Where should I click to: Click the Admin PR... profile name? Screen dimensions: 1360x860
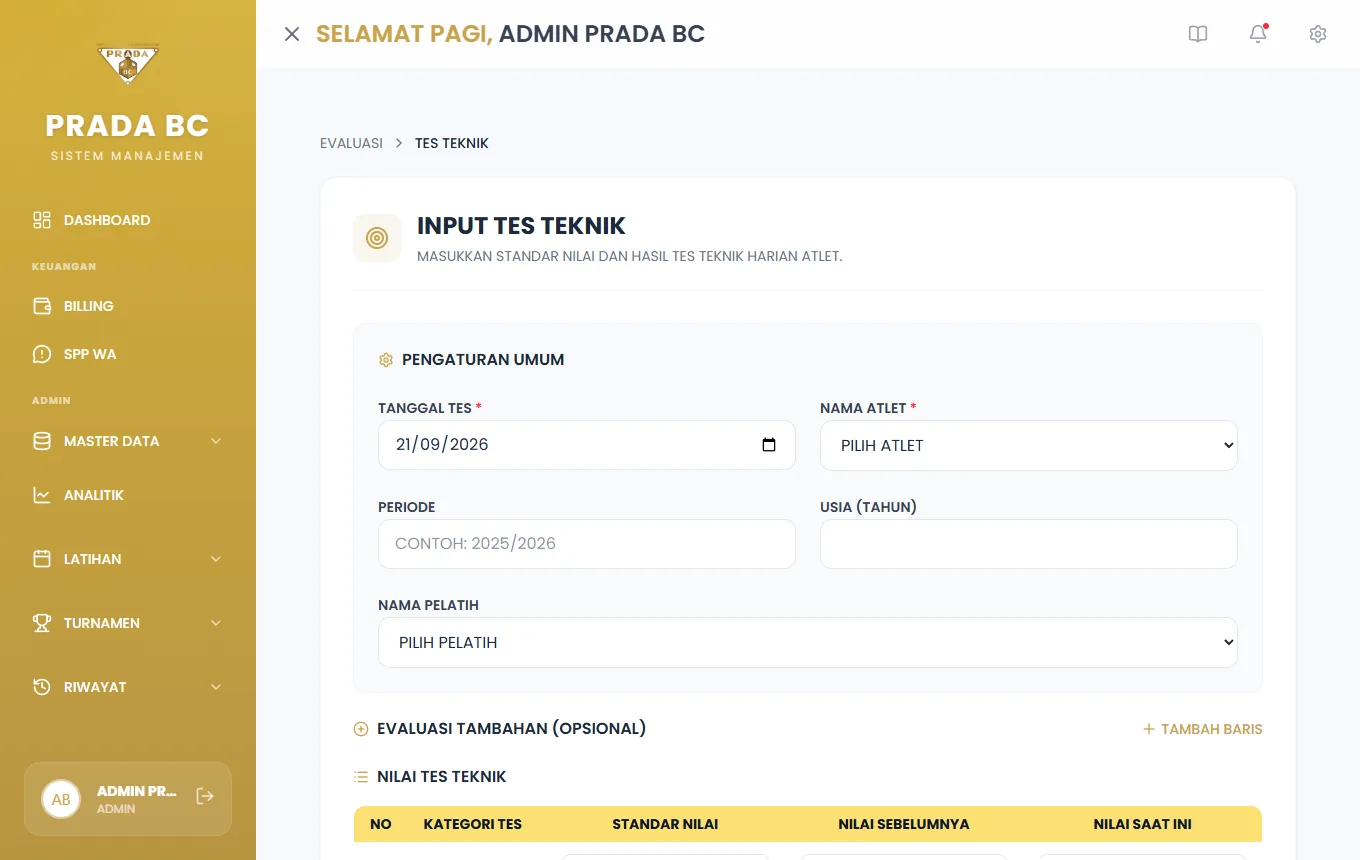(x=137, y=791)
